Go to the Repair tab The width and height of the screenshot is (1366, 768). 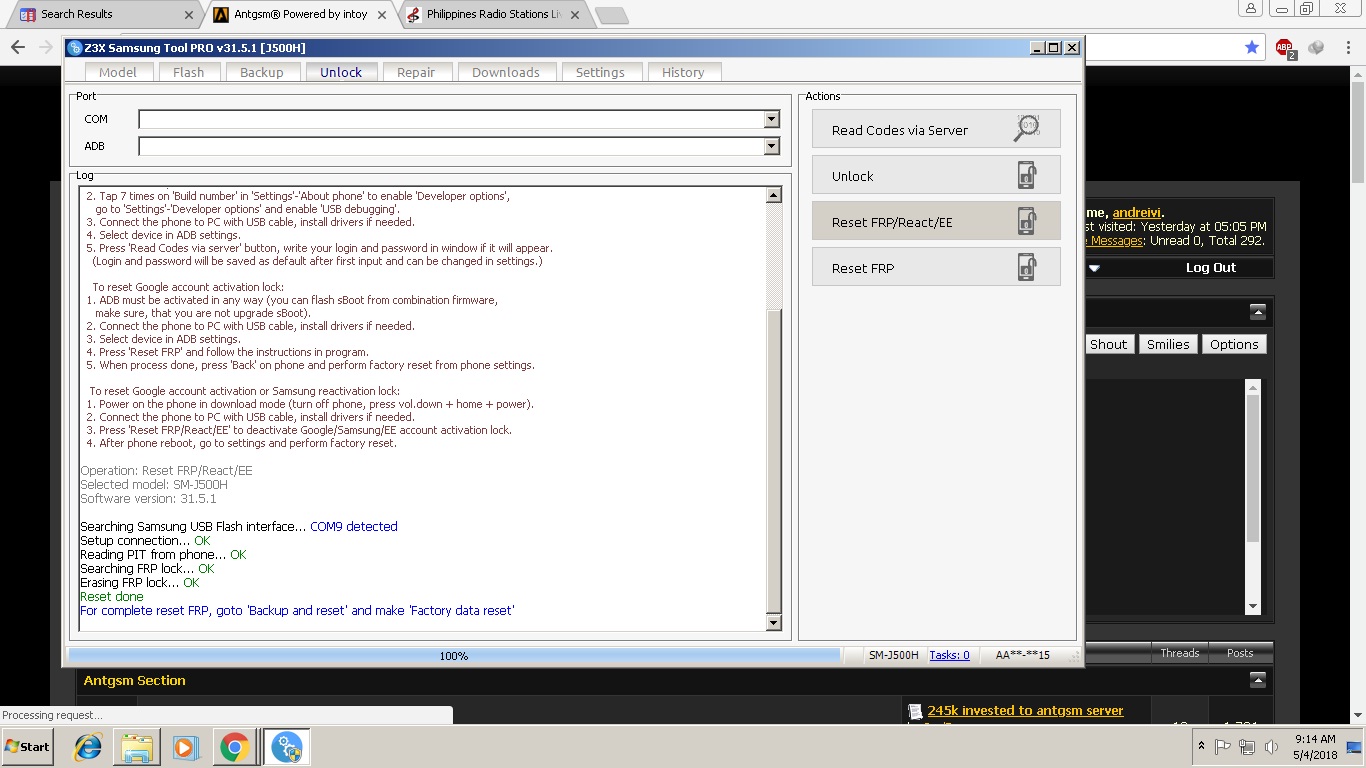point(416,72)
